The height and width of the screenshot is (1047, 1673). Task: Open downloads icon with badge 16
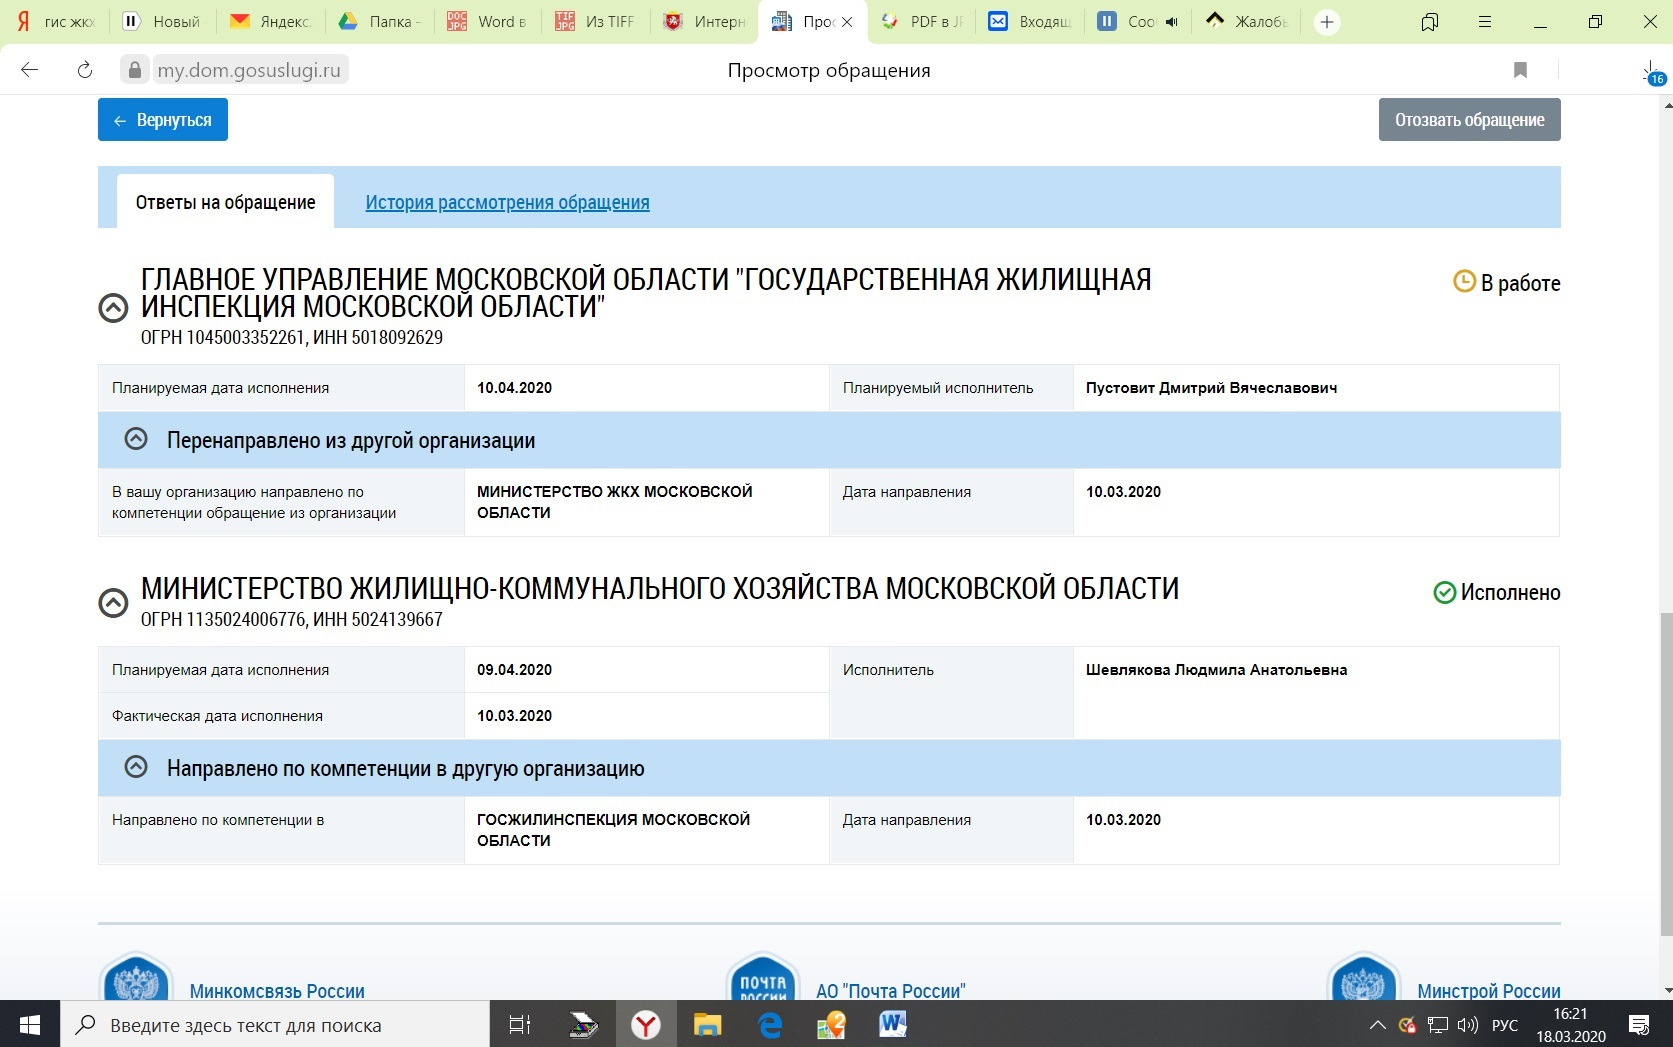tap(1650, 71)
